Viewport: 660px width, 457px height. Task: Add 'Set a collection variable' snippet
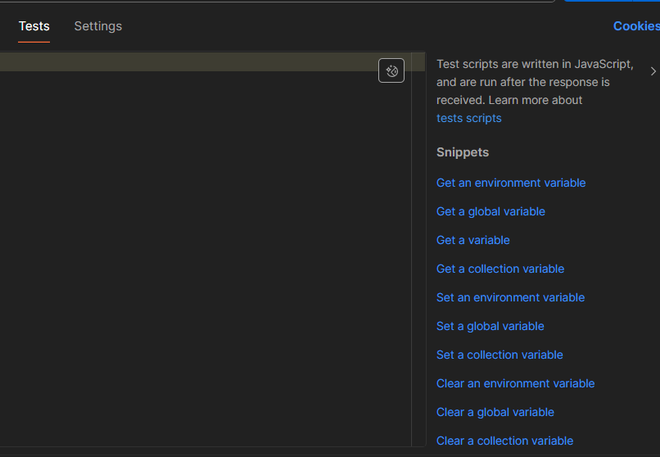point(499,355)
